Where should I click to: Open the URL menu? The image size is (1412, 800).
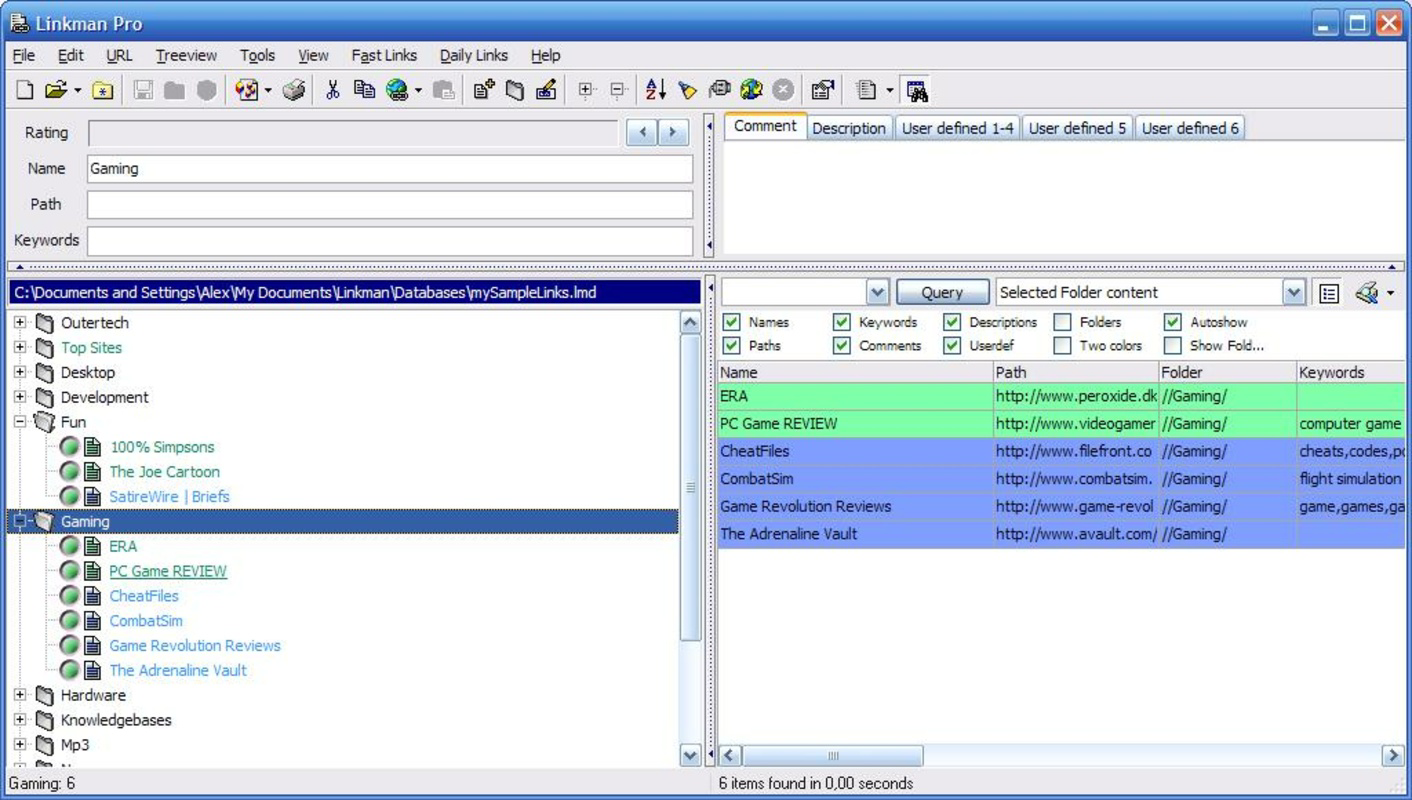[x=119, y=55]
